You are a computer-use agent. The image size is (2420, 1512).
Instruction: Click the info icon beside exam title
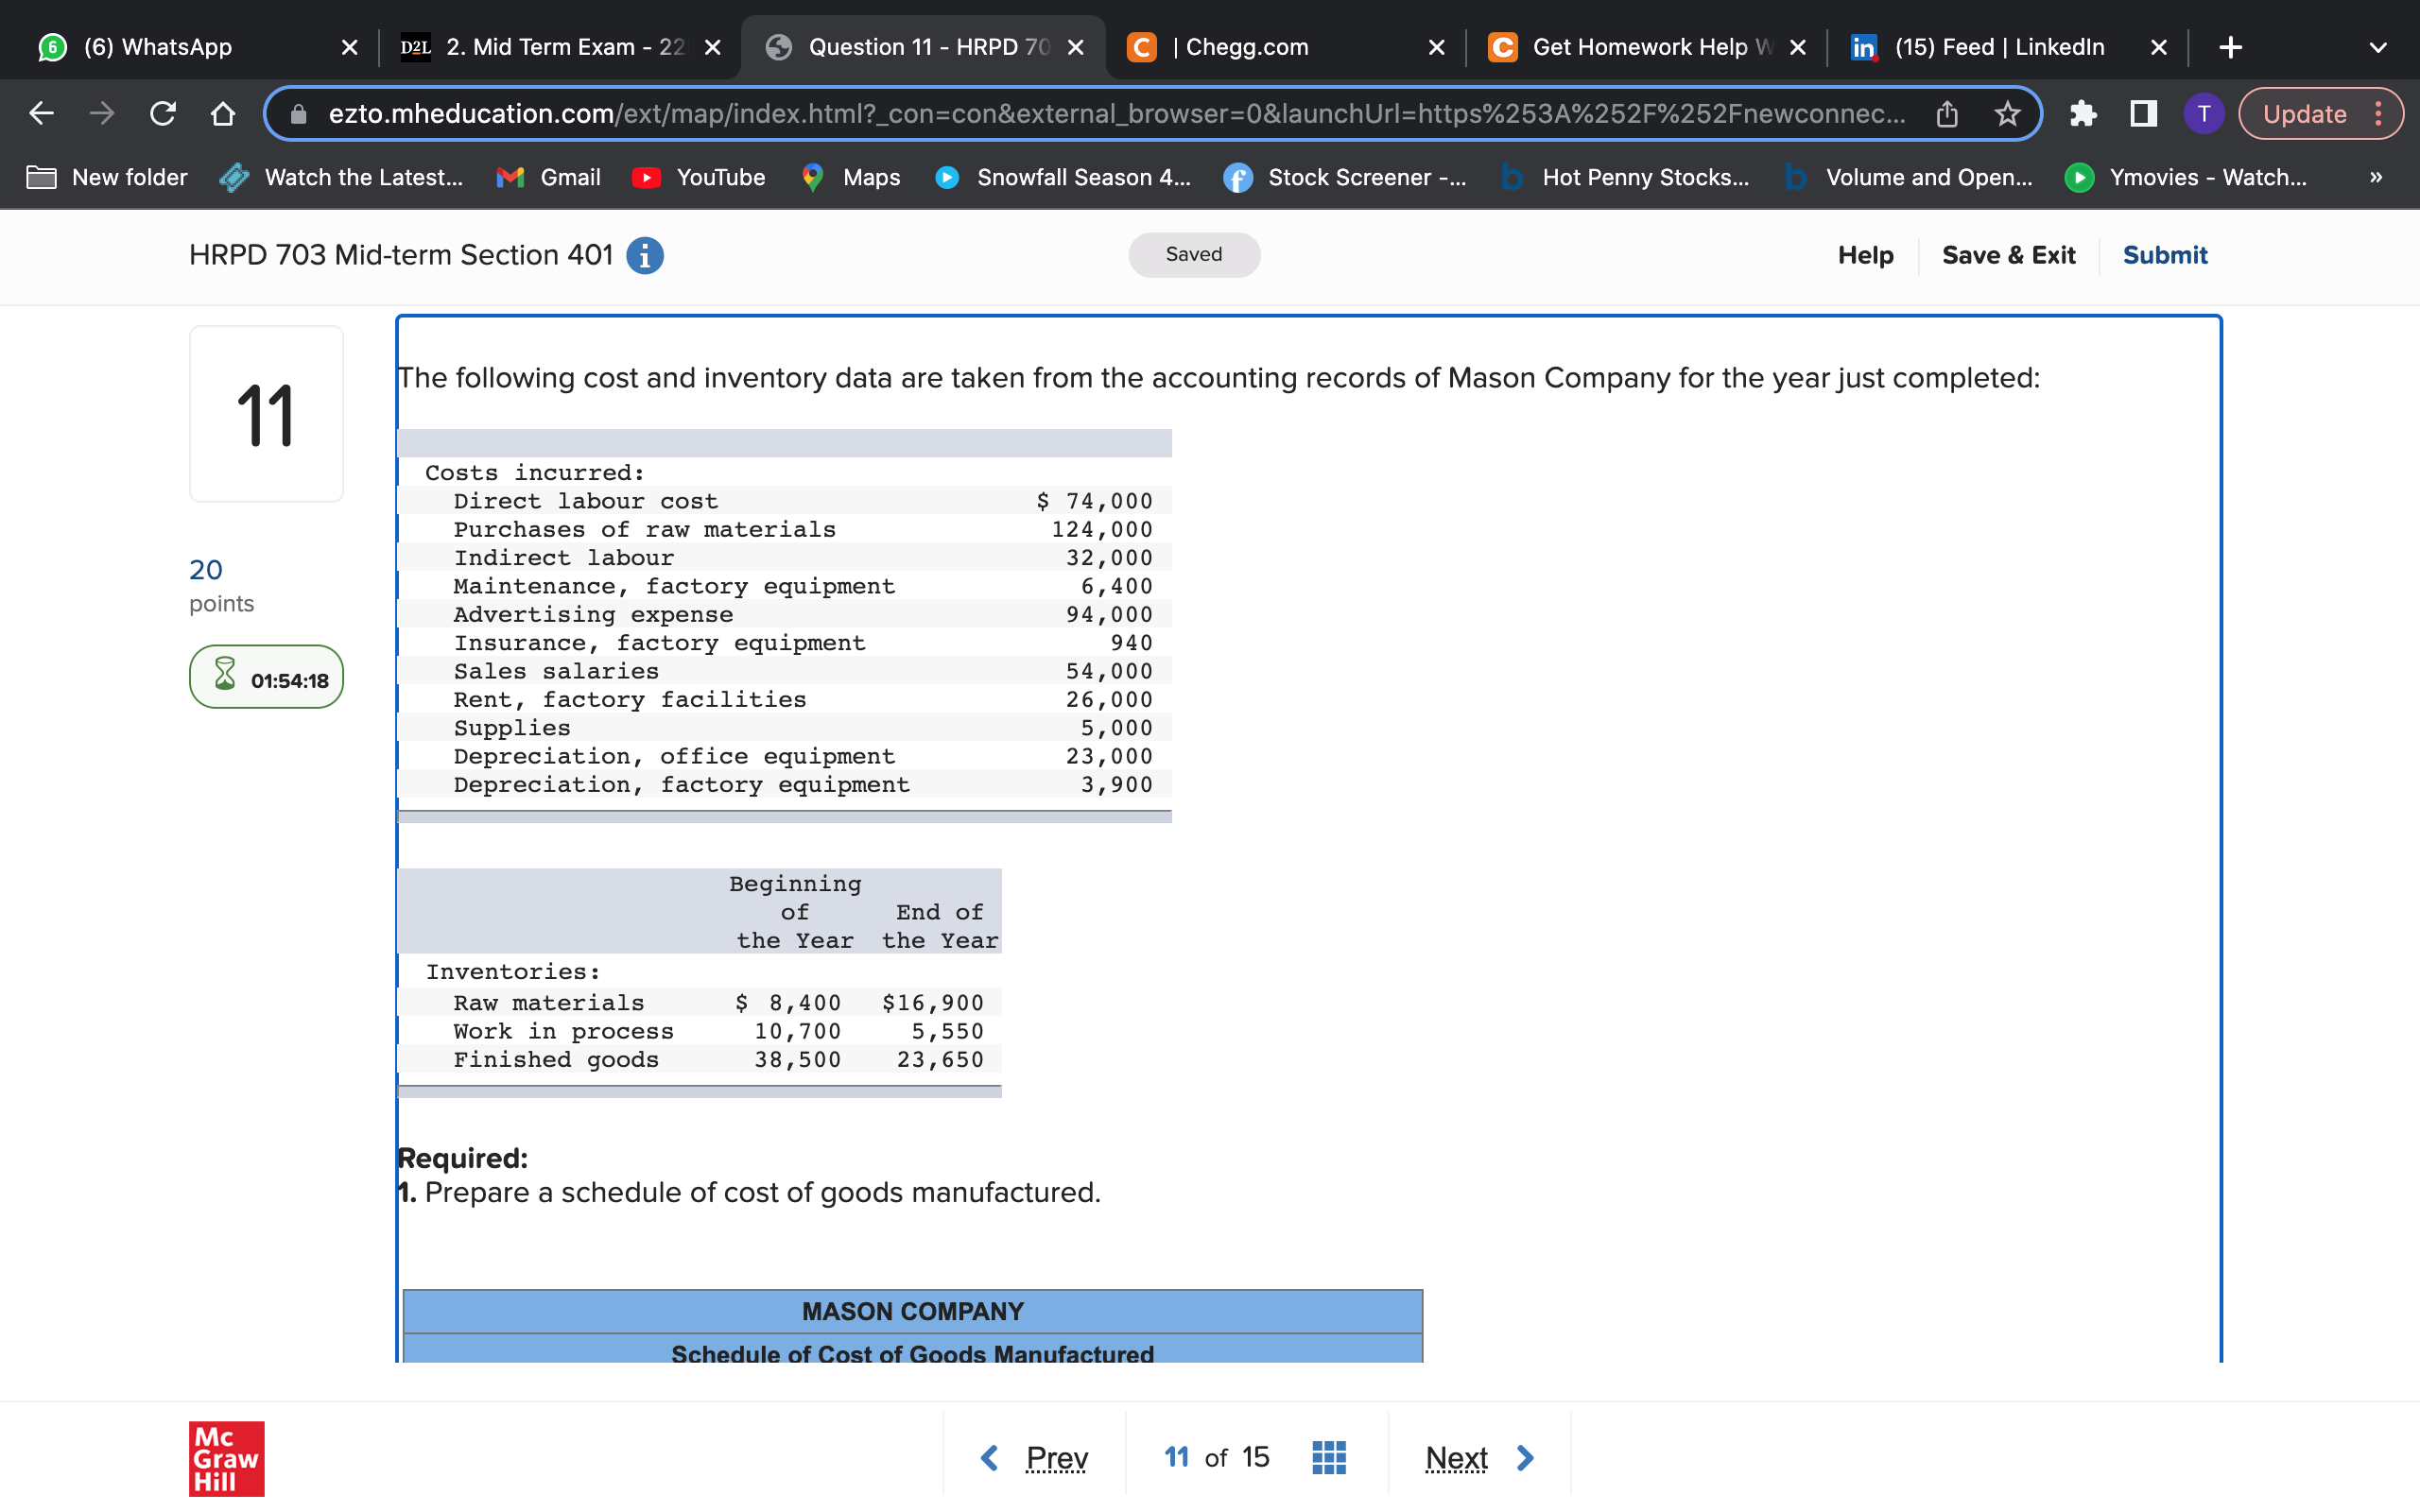[x=645, y=255]
